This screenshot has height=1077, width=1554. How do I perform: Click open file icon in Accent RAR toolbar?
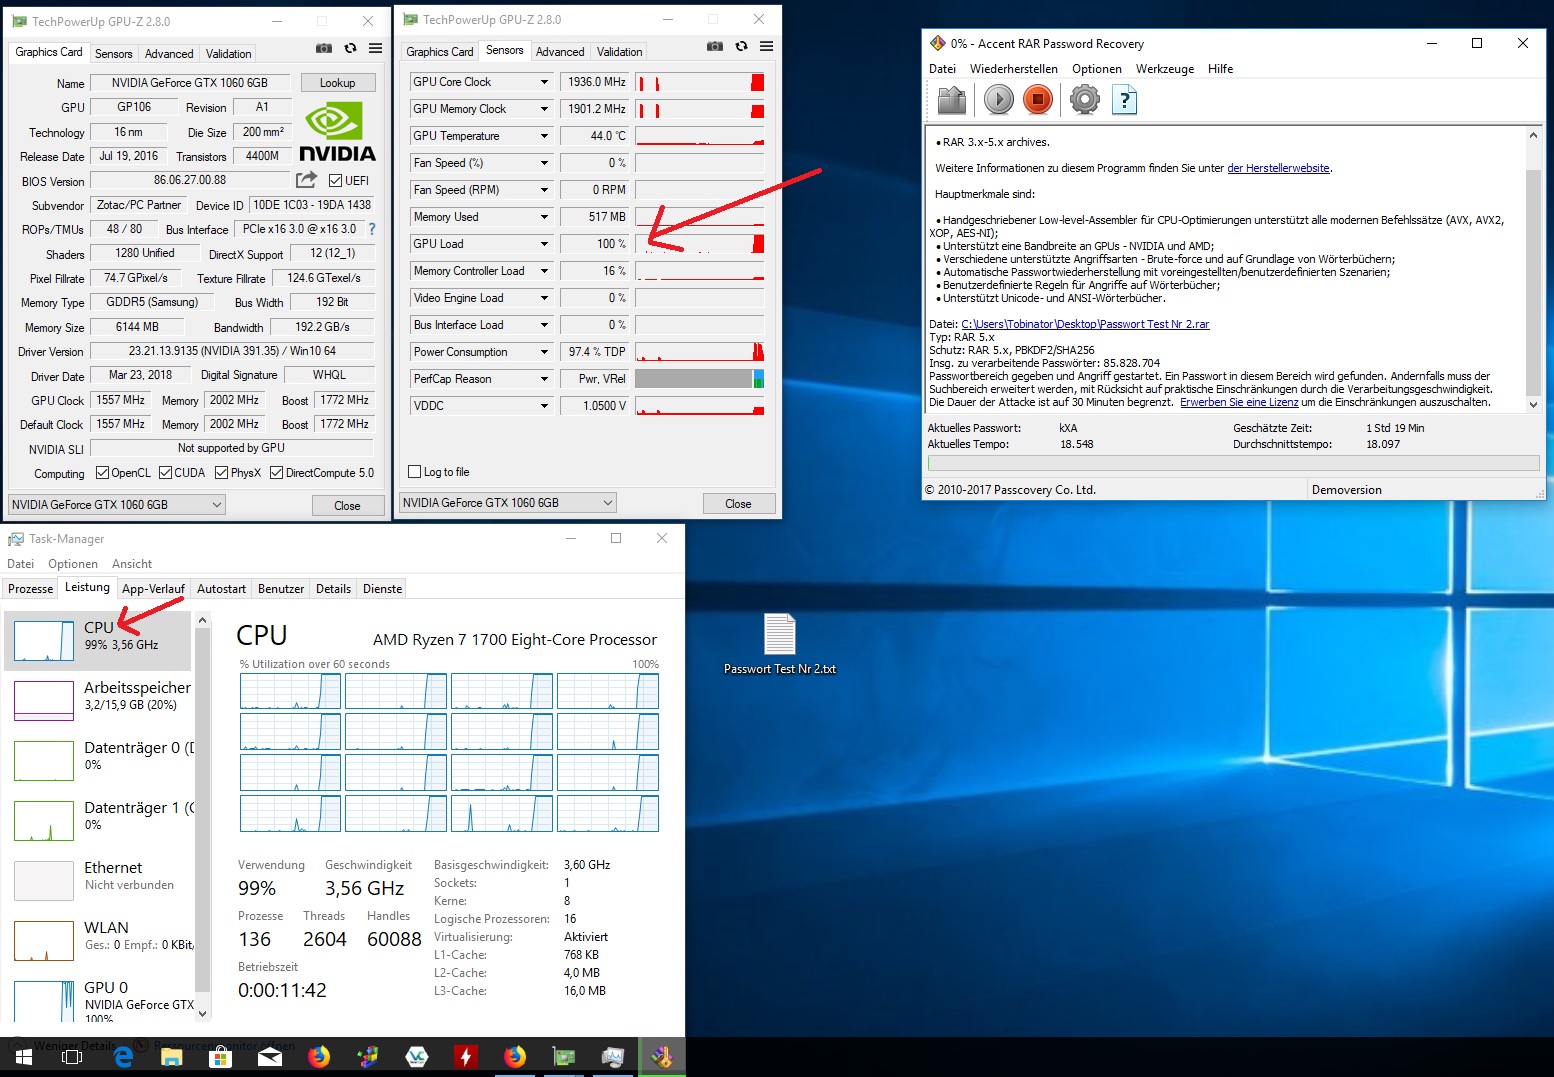pyautogui.click(x=952, y=99)
